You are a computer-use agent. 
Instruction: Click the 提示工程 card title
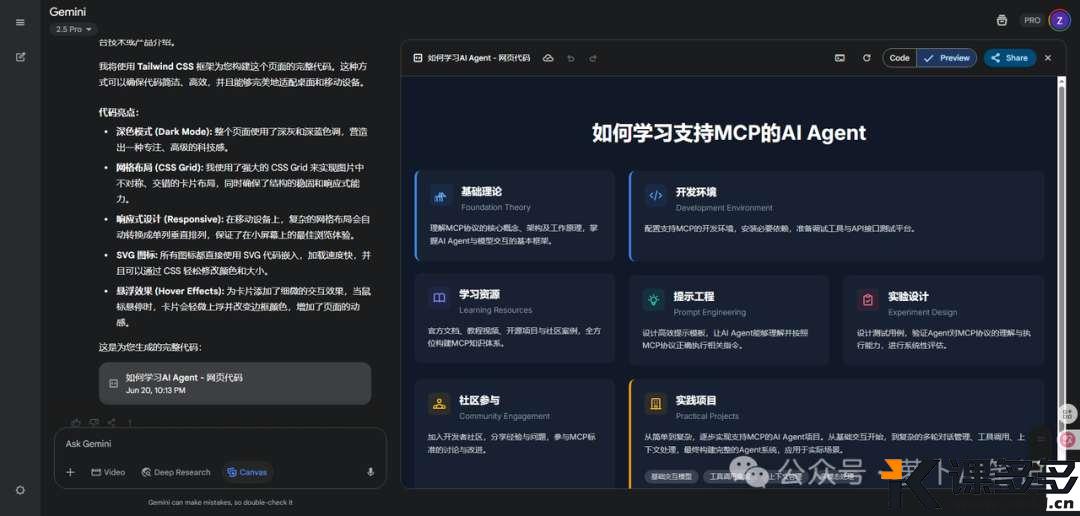coord(694,297)
